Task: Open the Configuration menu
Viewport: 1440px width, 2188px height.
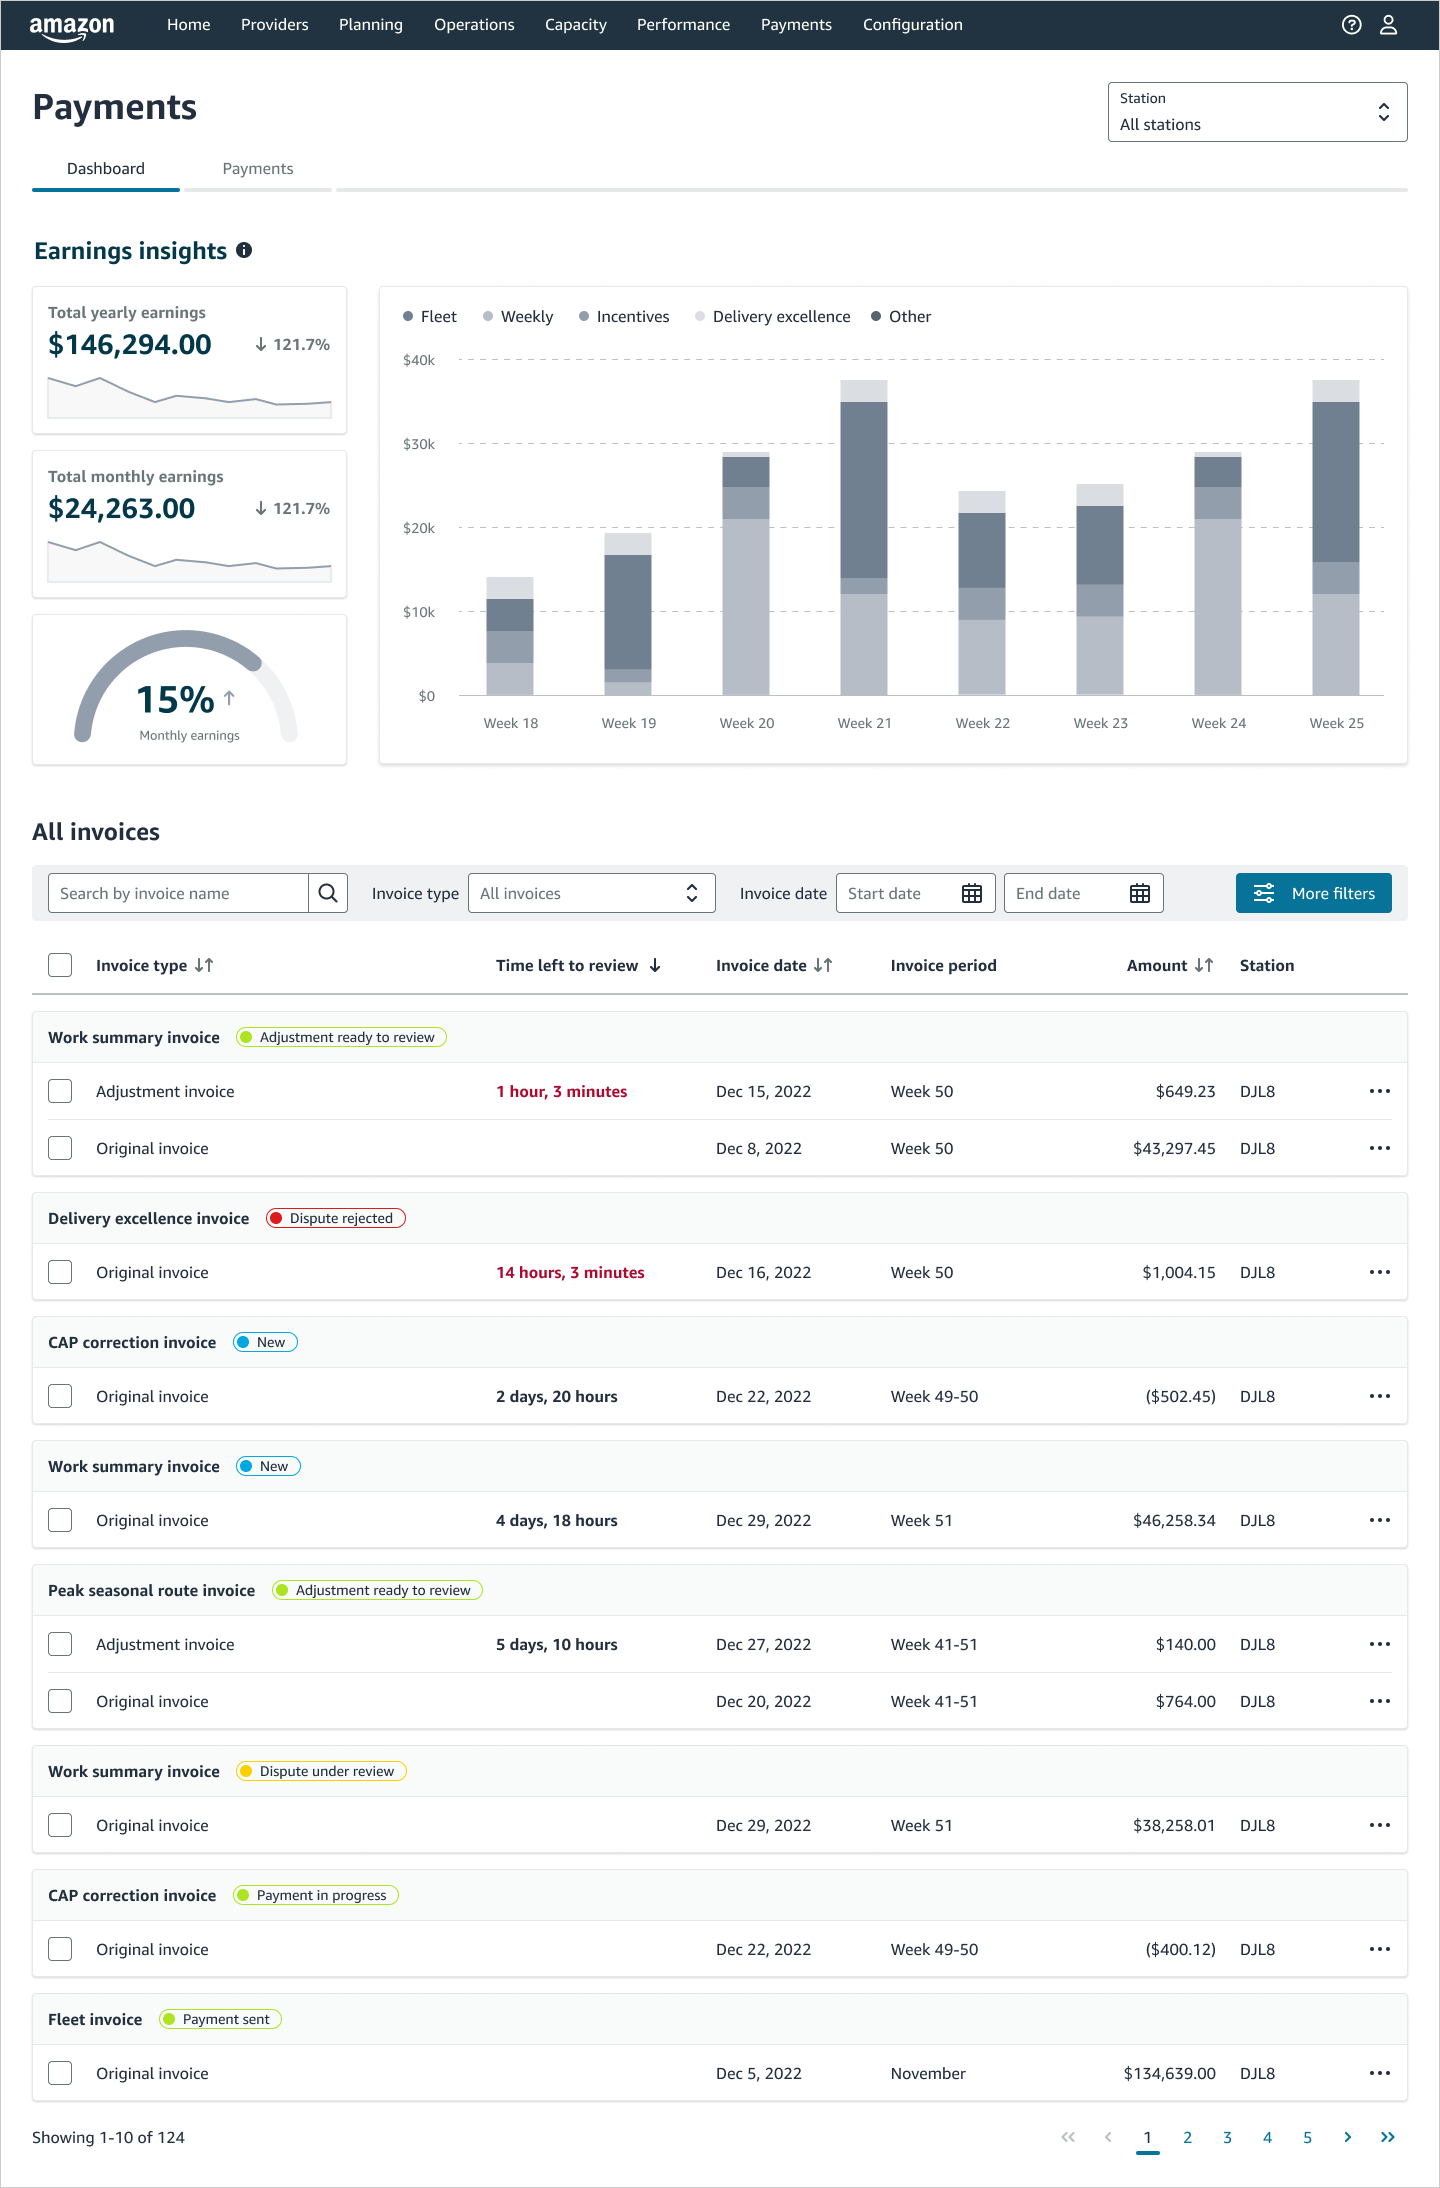Action: 913,25
